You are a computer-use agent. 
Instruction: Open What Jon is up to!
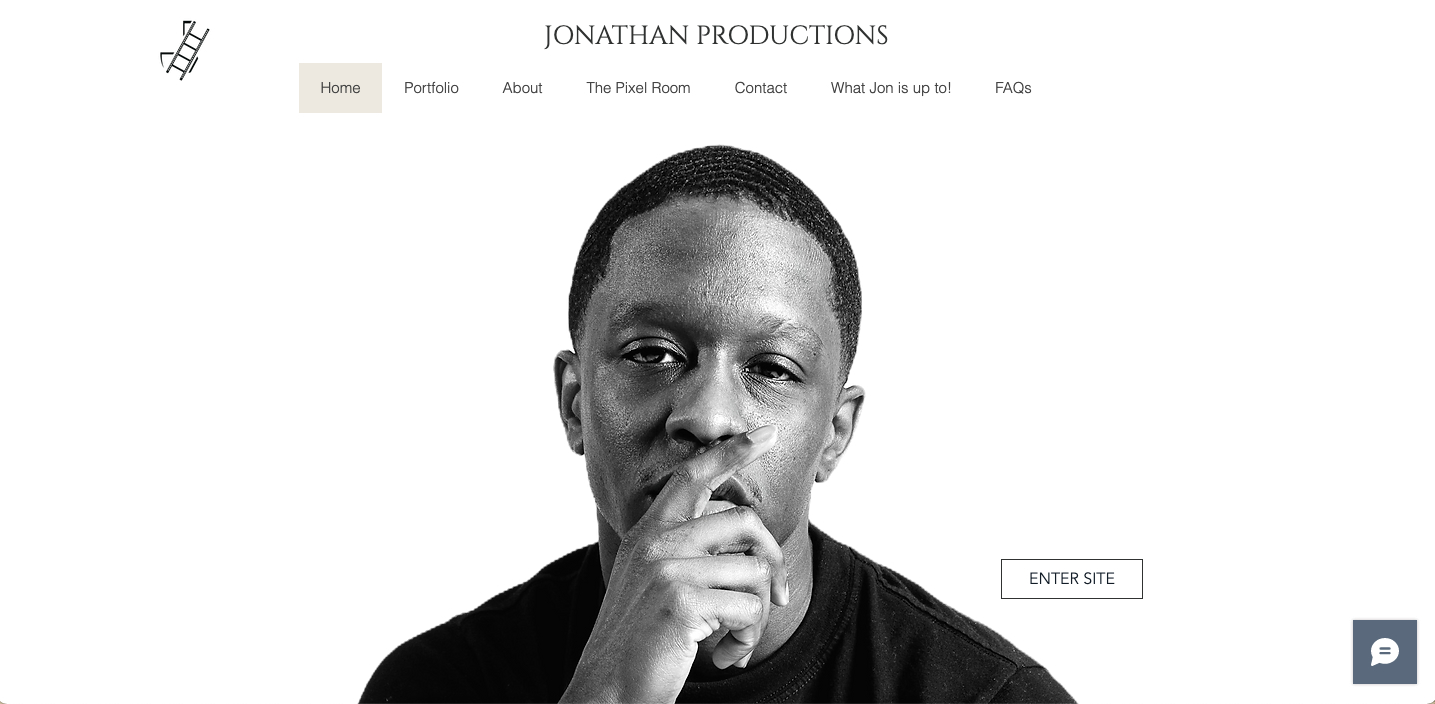(890, 88)
